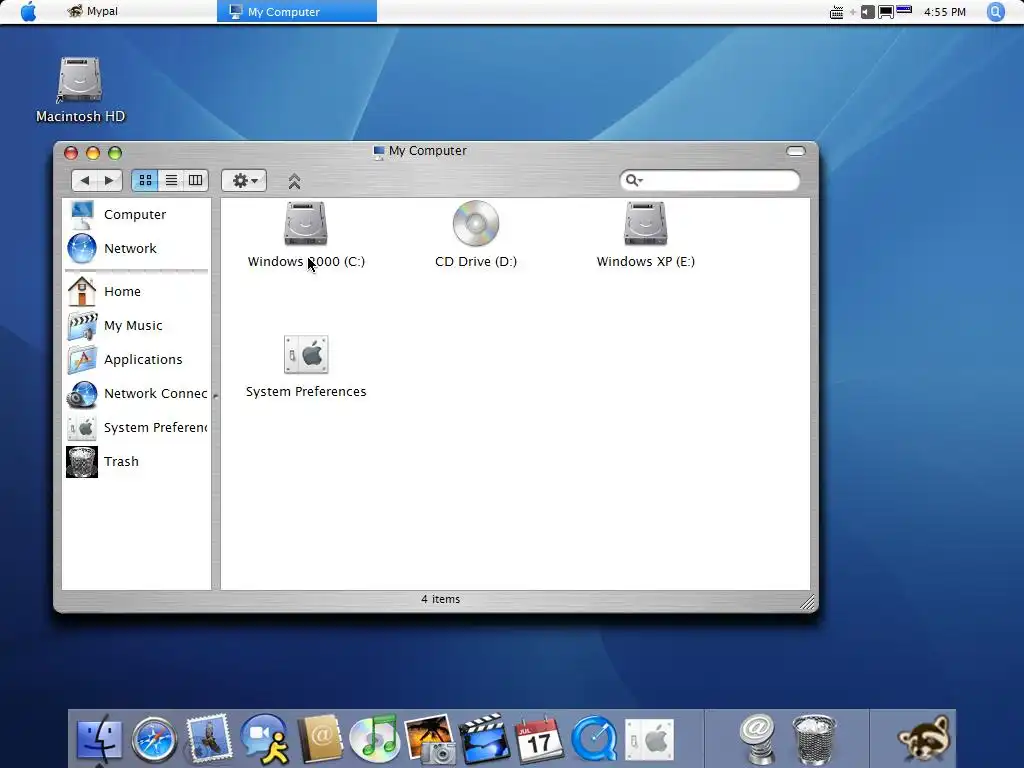Open iCal calendar in the dock
Image resolution: width=1024 pixels, height=768 pixels.
(x=539, y=739)
